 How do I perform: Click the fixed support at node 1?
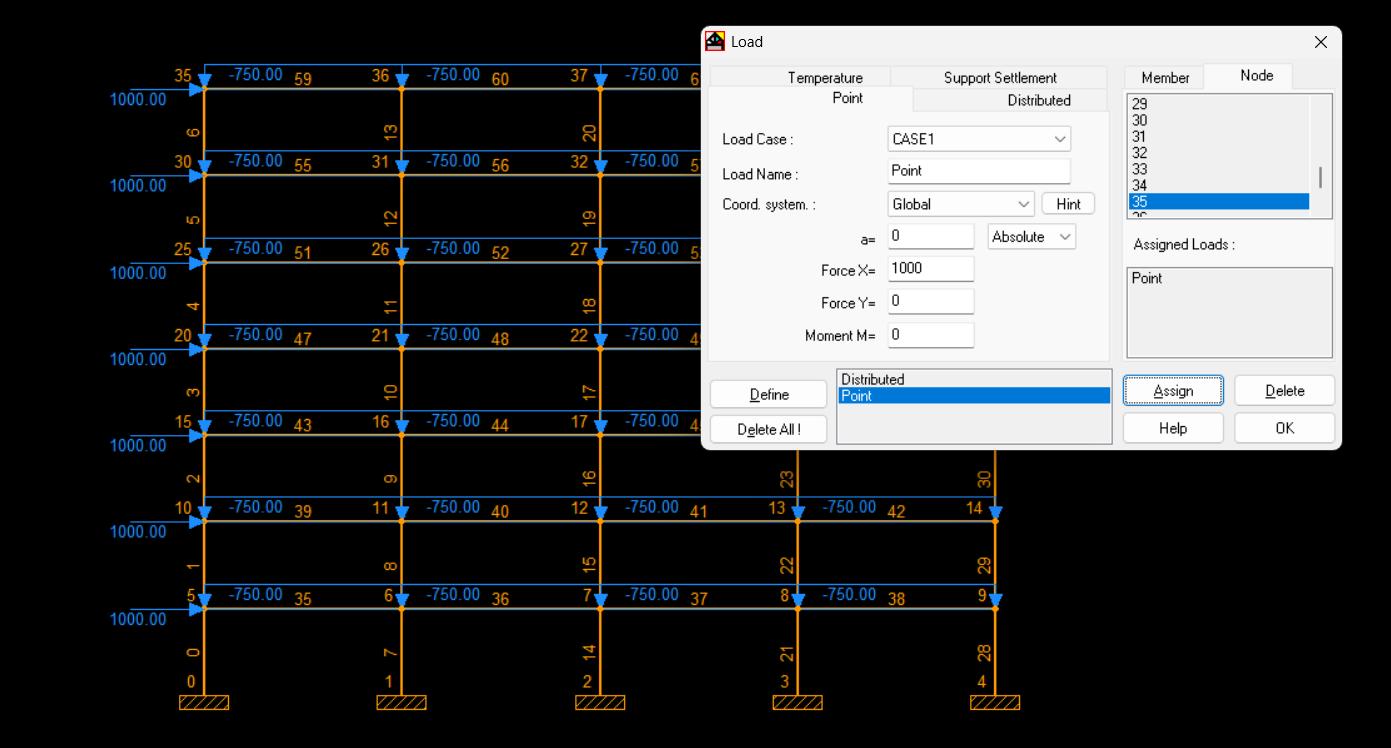point(401,702)
